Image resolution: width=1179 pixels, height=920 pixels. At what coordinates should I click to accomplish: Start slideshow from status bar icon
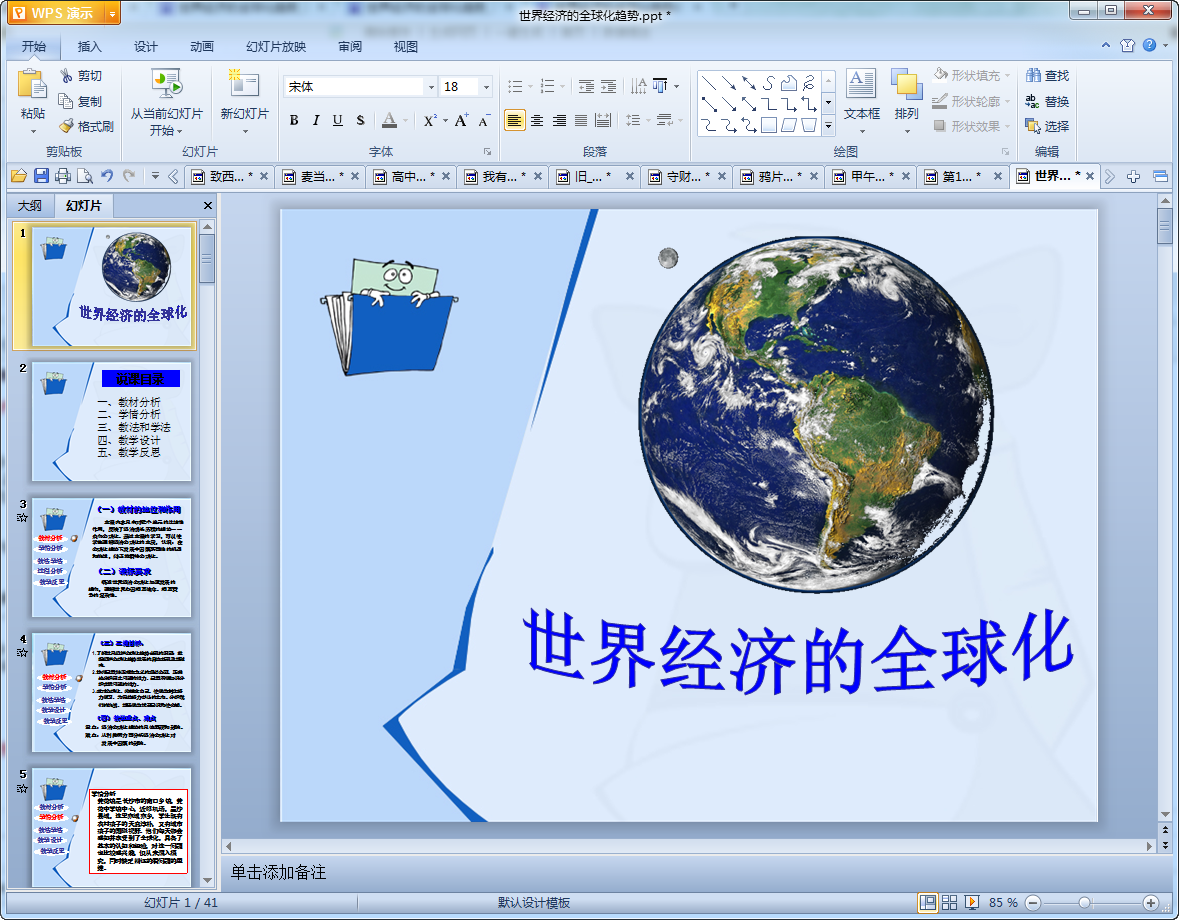pos(971,903)
